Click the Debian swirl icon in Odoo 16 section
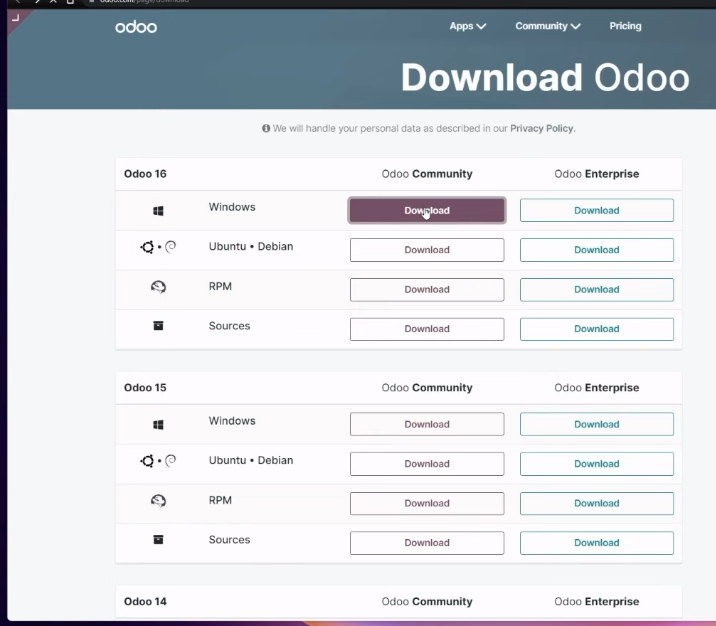Image resolution: width=716 pixels, height=626 pixels. pyautogui.click(x=170, y=247)
